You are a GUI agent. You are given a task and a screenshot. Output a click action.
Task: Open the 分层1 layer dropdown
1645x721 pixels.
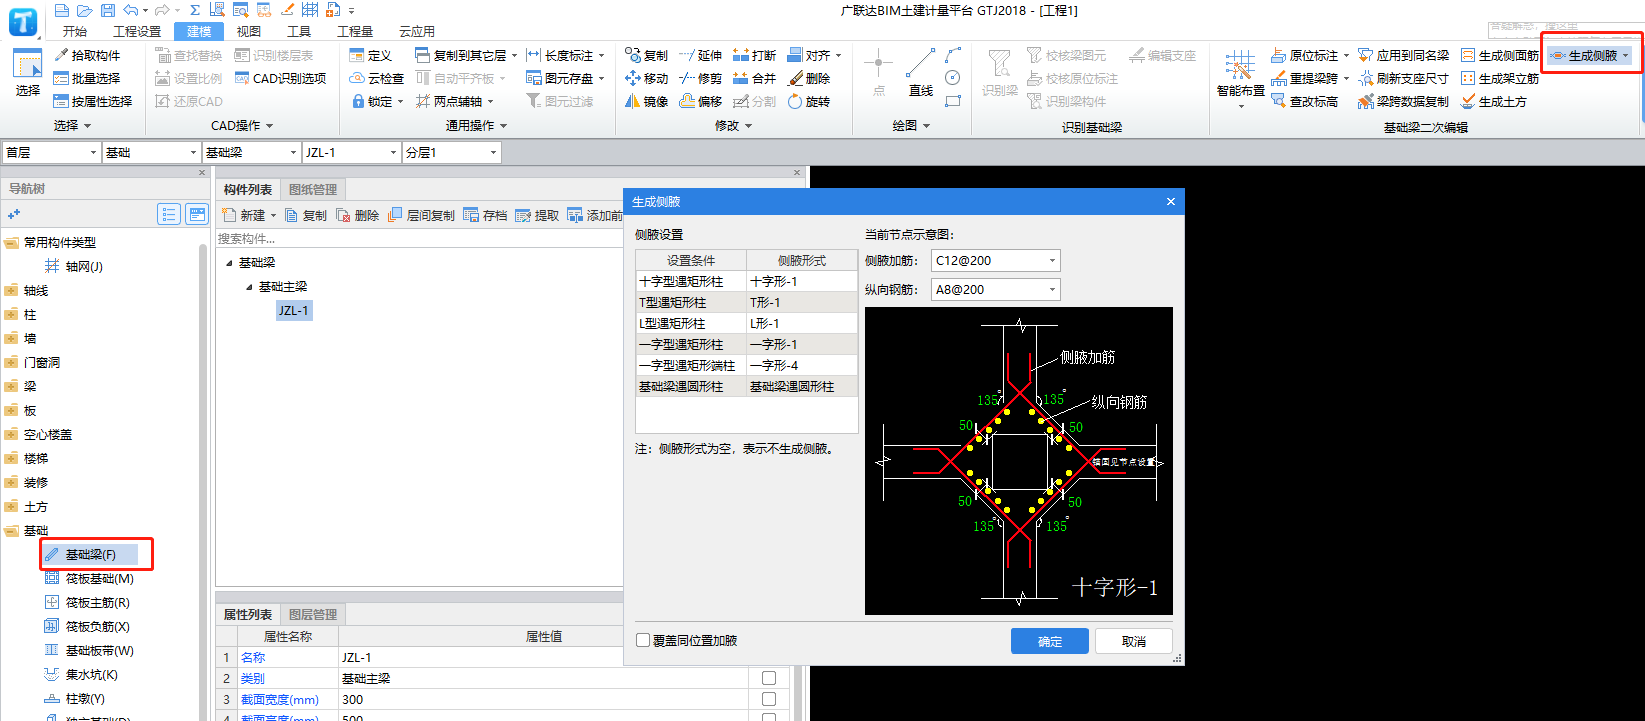pos(493,152)
